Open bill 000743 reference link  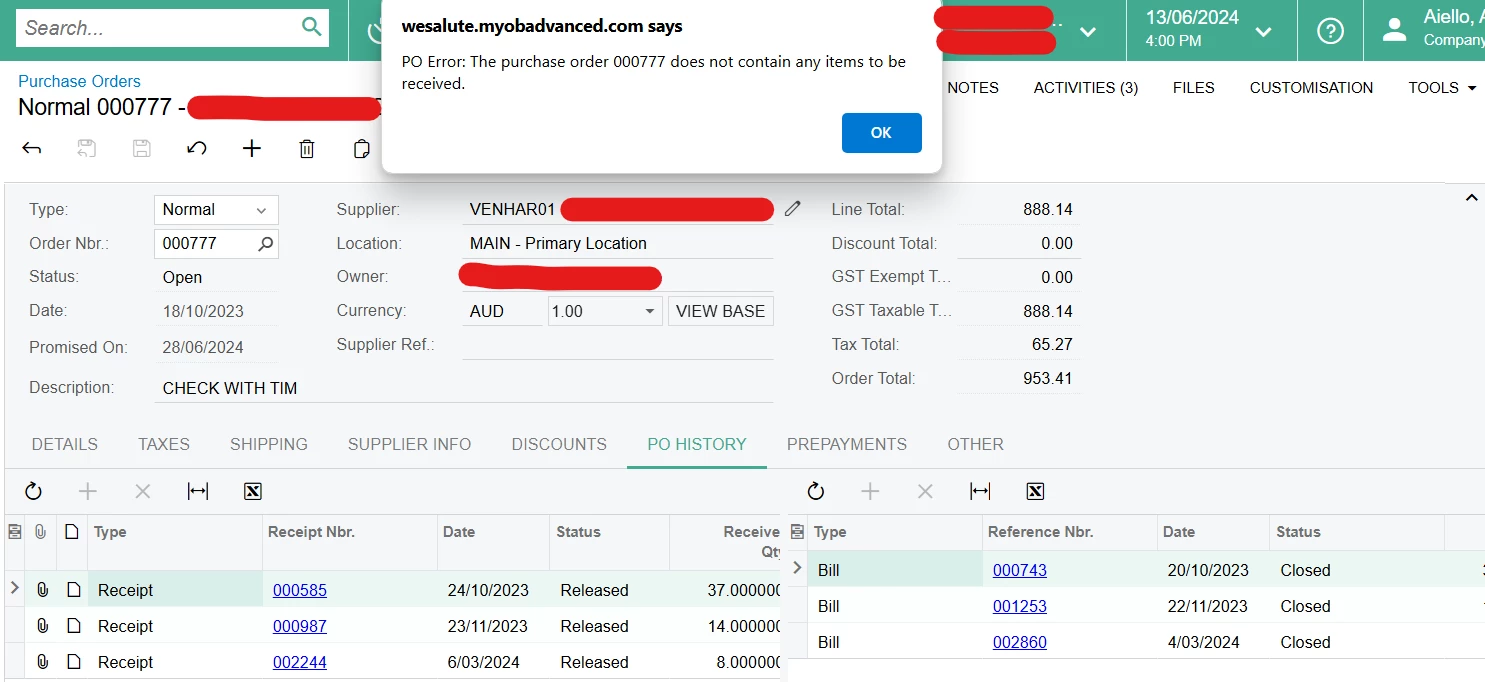click(1019, 570)
